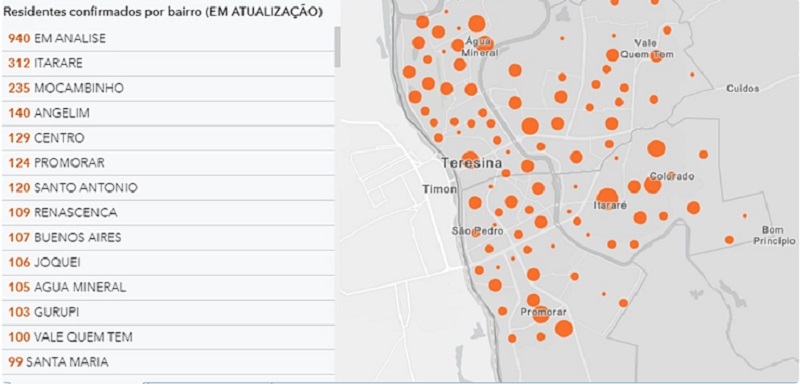Select ITARARE in the neighborhood list

168,63
